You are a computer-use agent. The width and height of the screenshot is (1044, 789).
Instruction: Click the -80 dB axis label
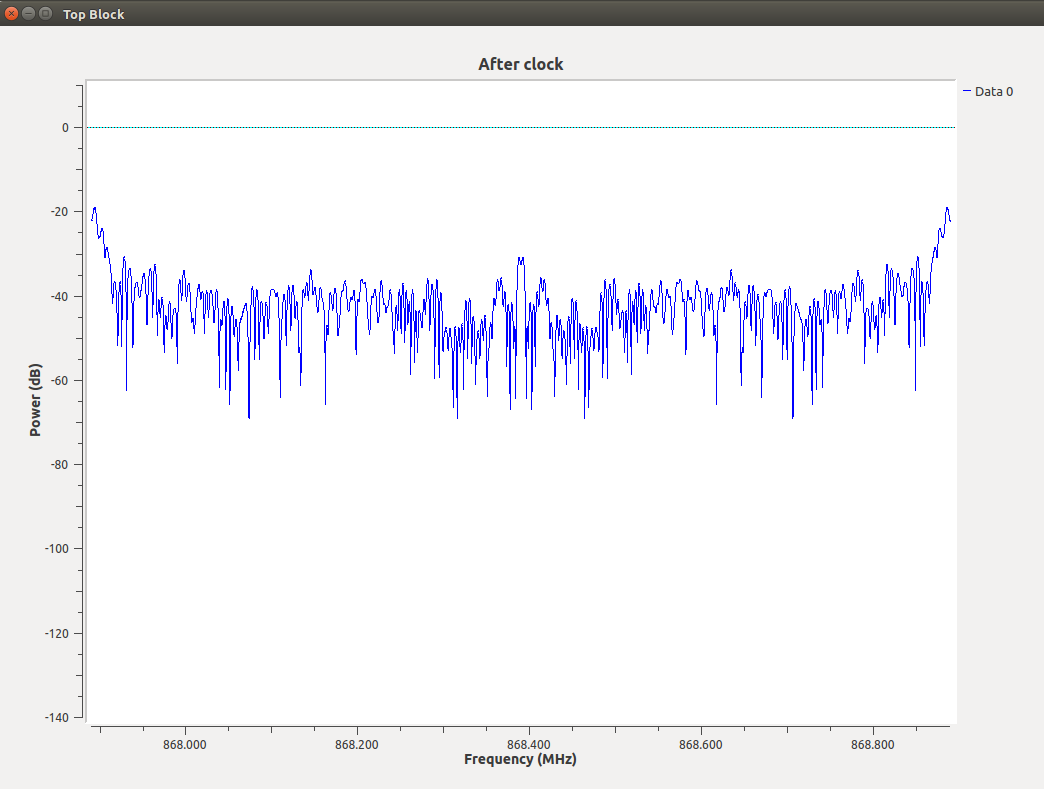(59, 465)
